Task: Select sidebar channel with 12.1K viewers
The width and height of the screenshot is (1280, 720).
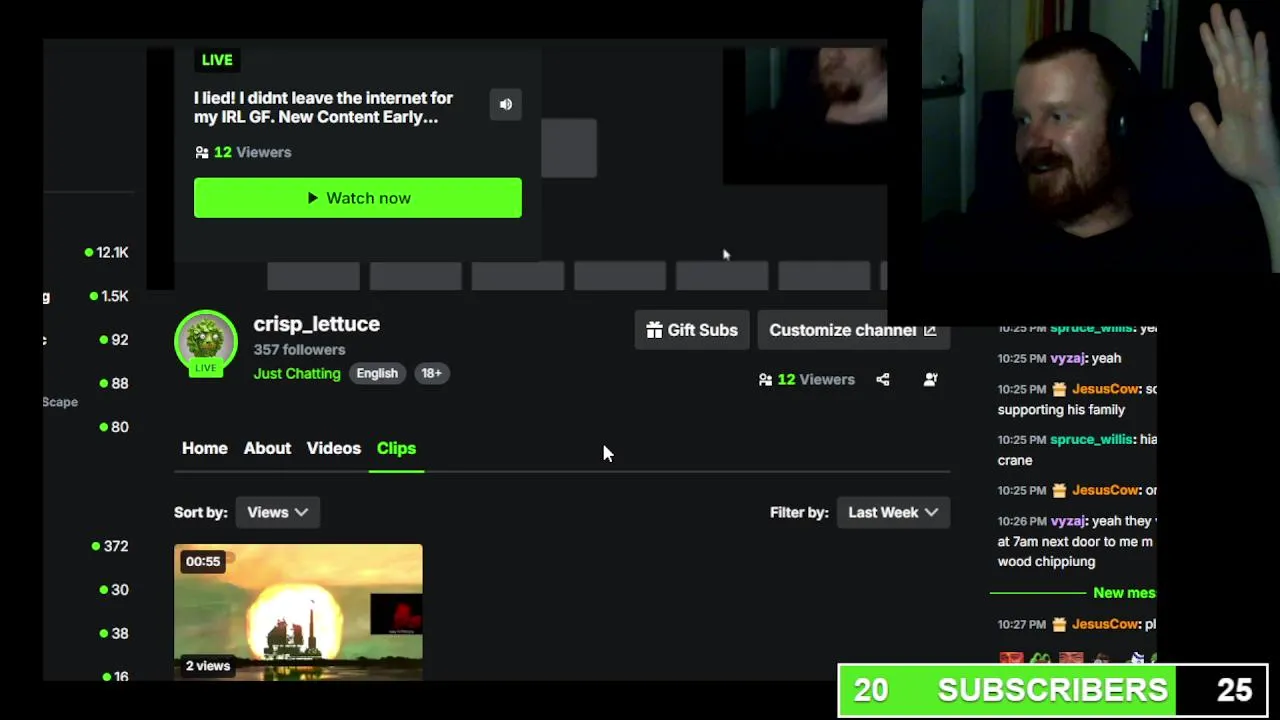Action: click(107, 253)
